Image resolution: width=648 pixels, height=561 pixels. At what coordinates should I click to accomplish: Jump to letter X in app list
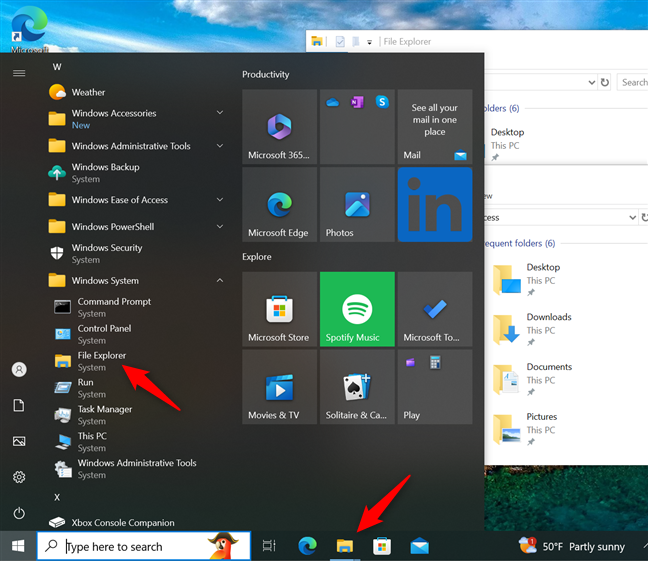click(x=57, y=497)
